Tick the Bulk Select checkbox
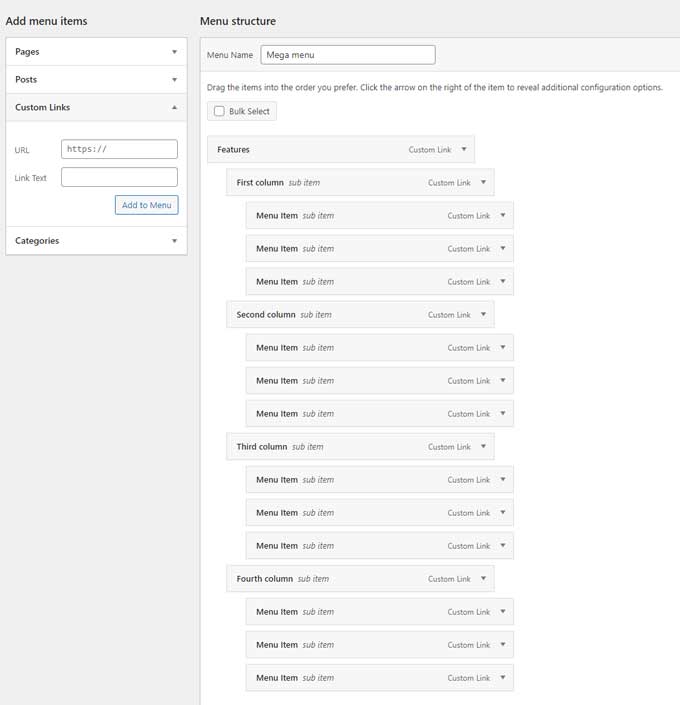 [x=219, y=111]
